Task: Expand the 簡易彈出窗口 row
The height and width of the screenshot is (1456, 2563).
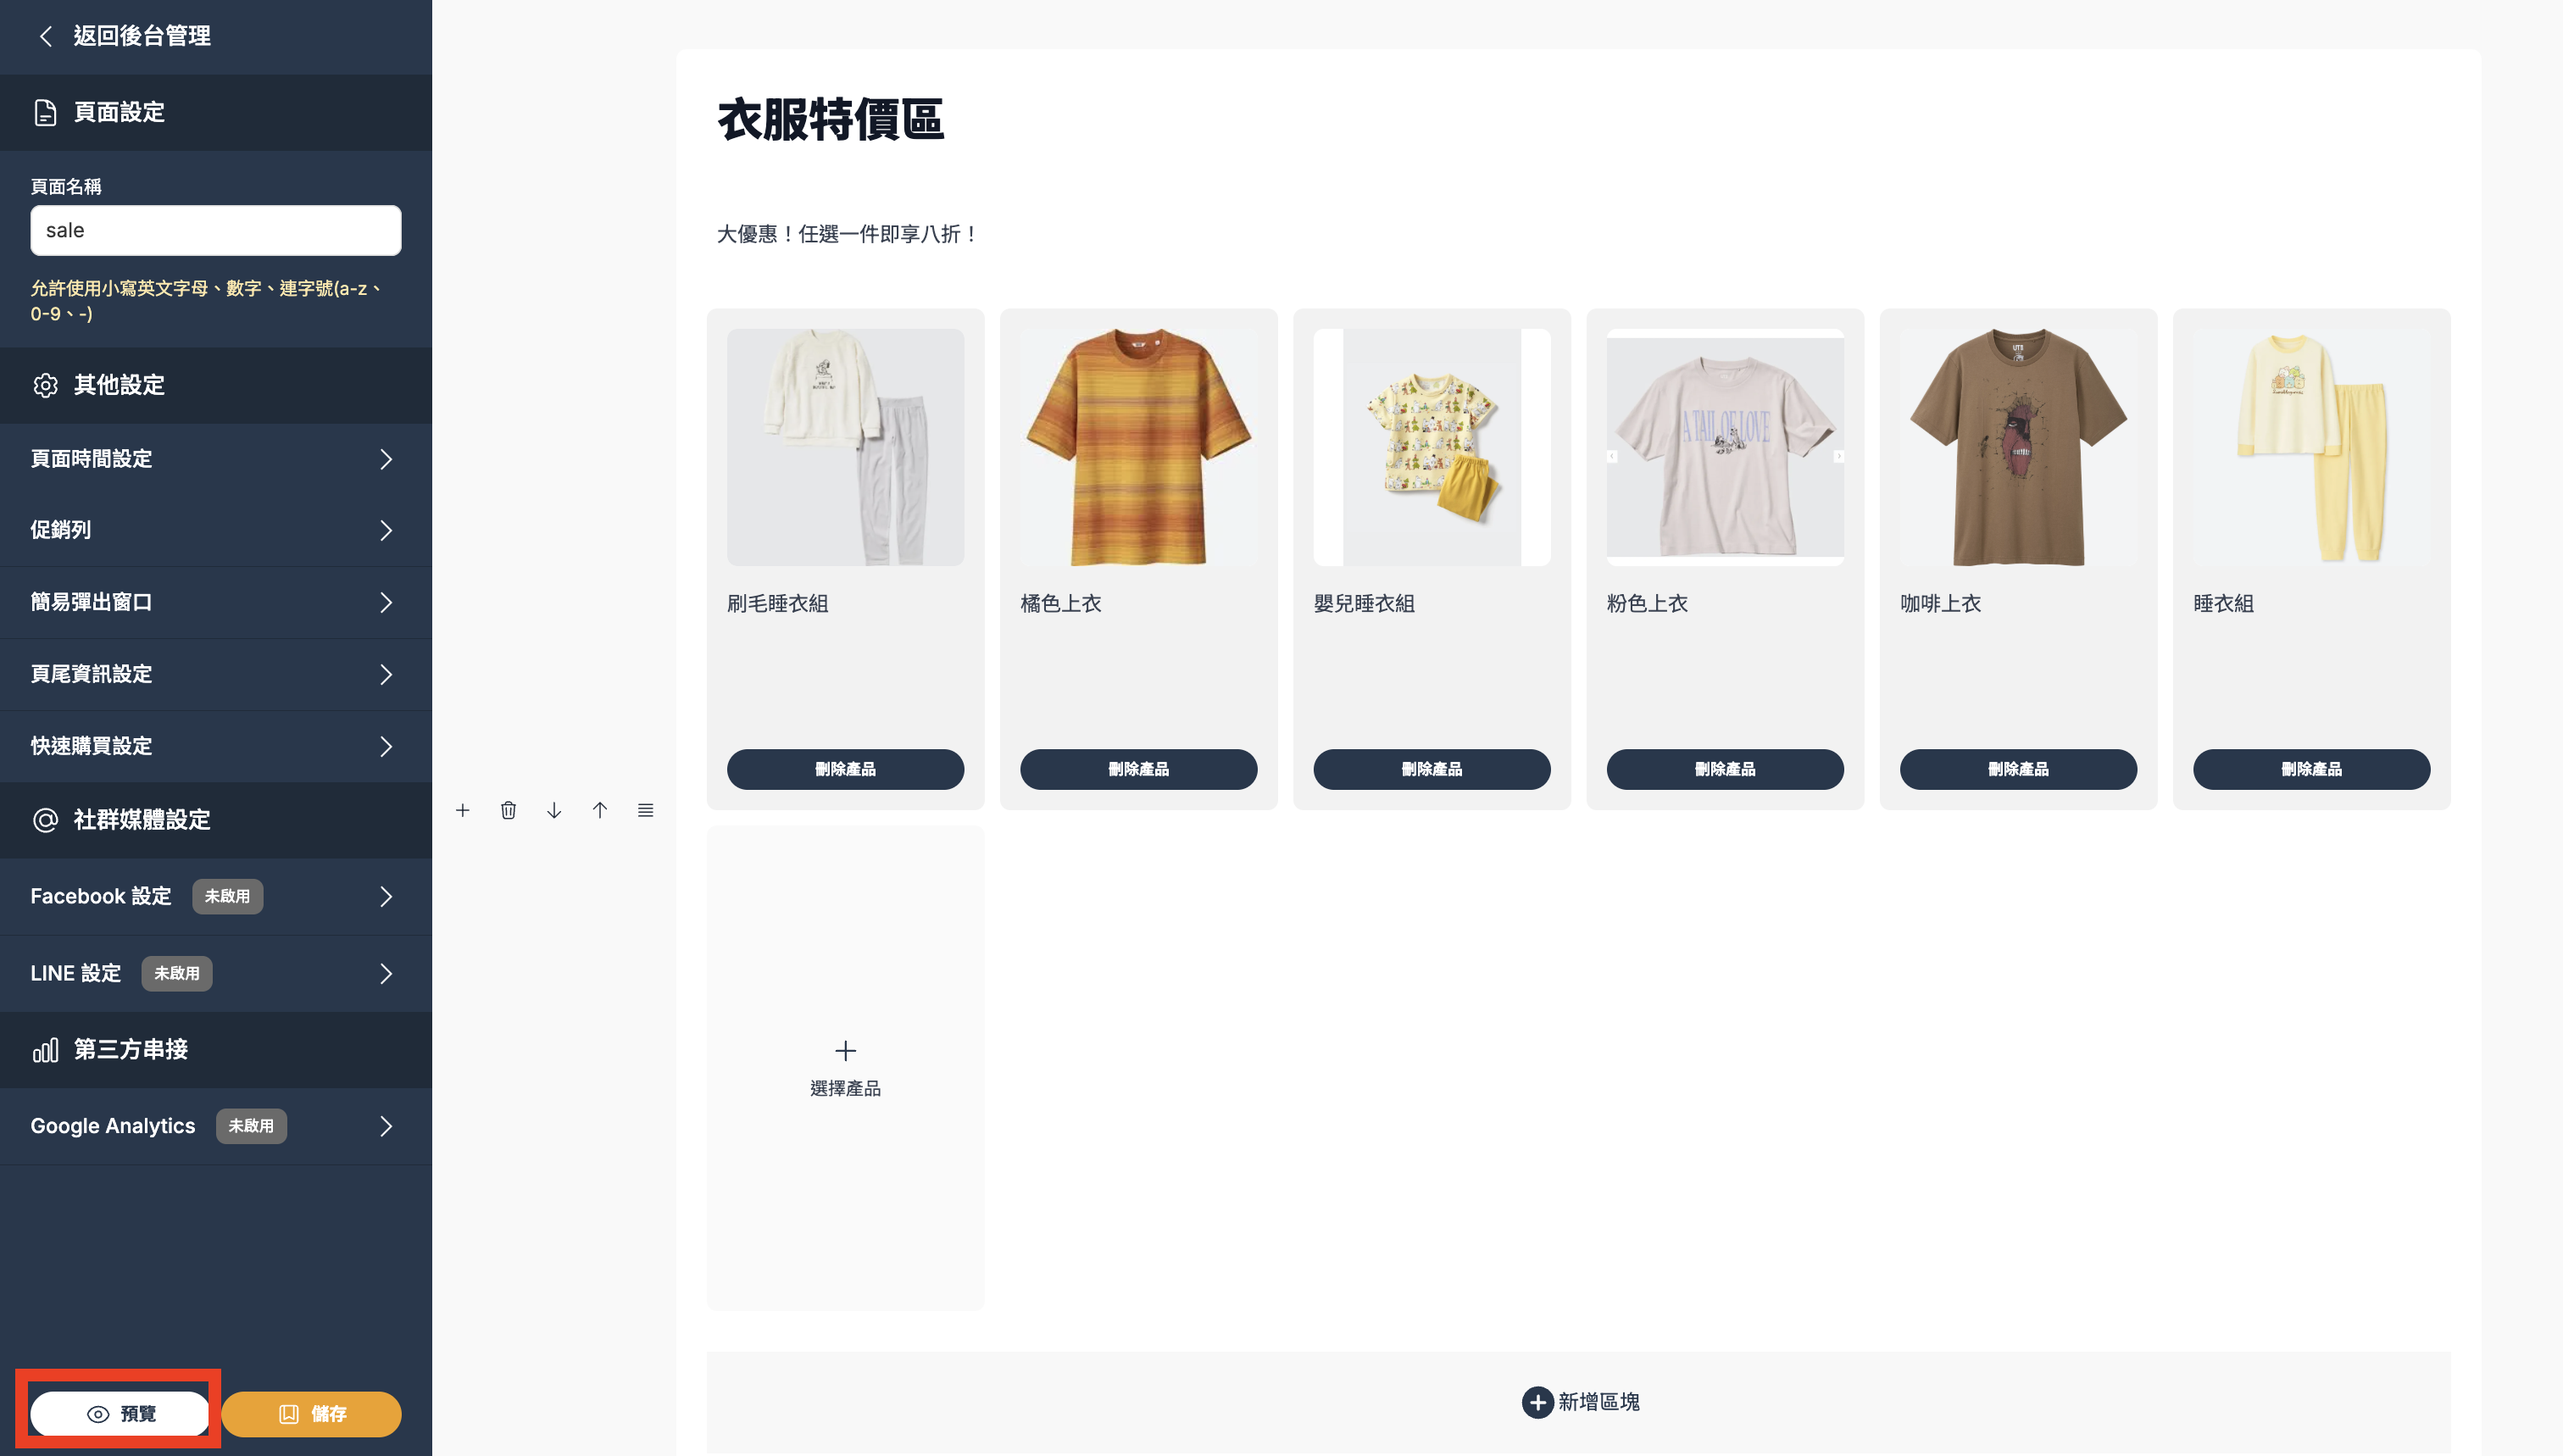Action: 216,602
